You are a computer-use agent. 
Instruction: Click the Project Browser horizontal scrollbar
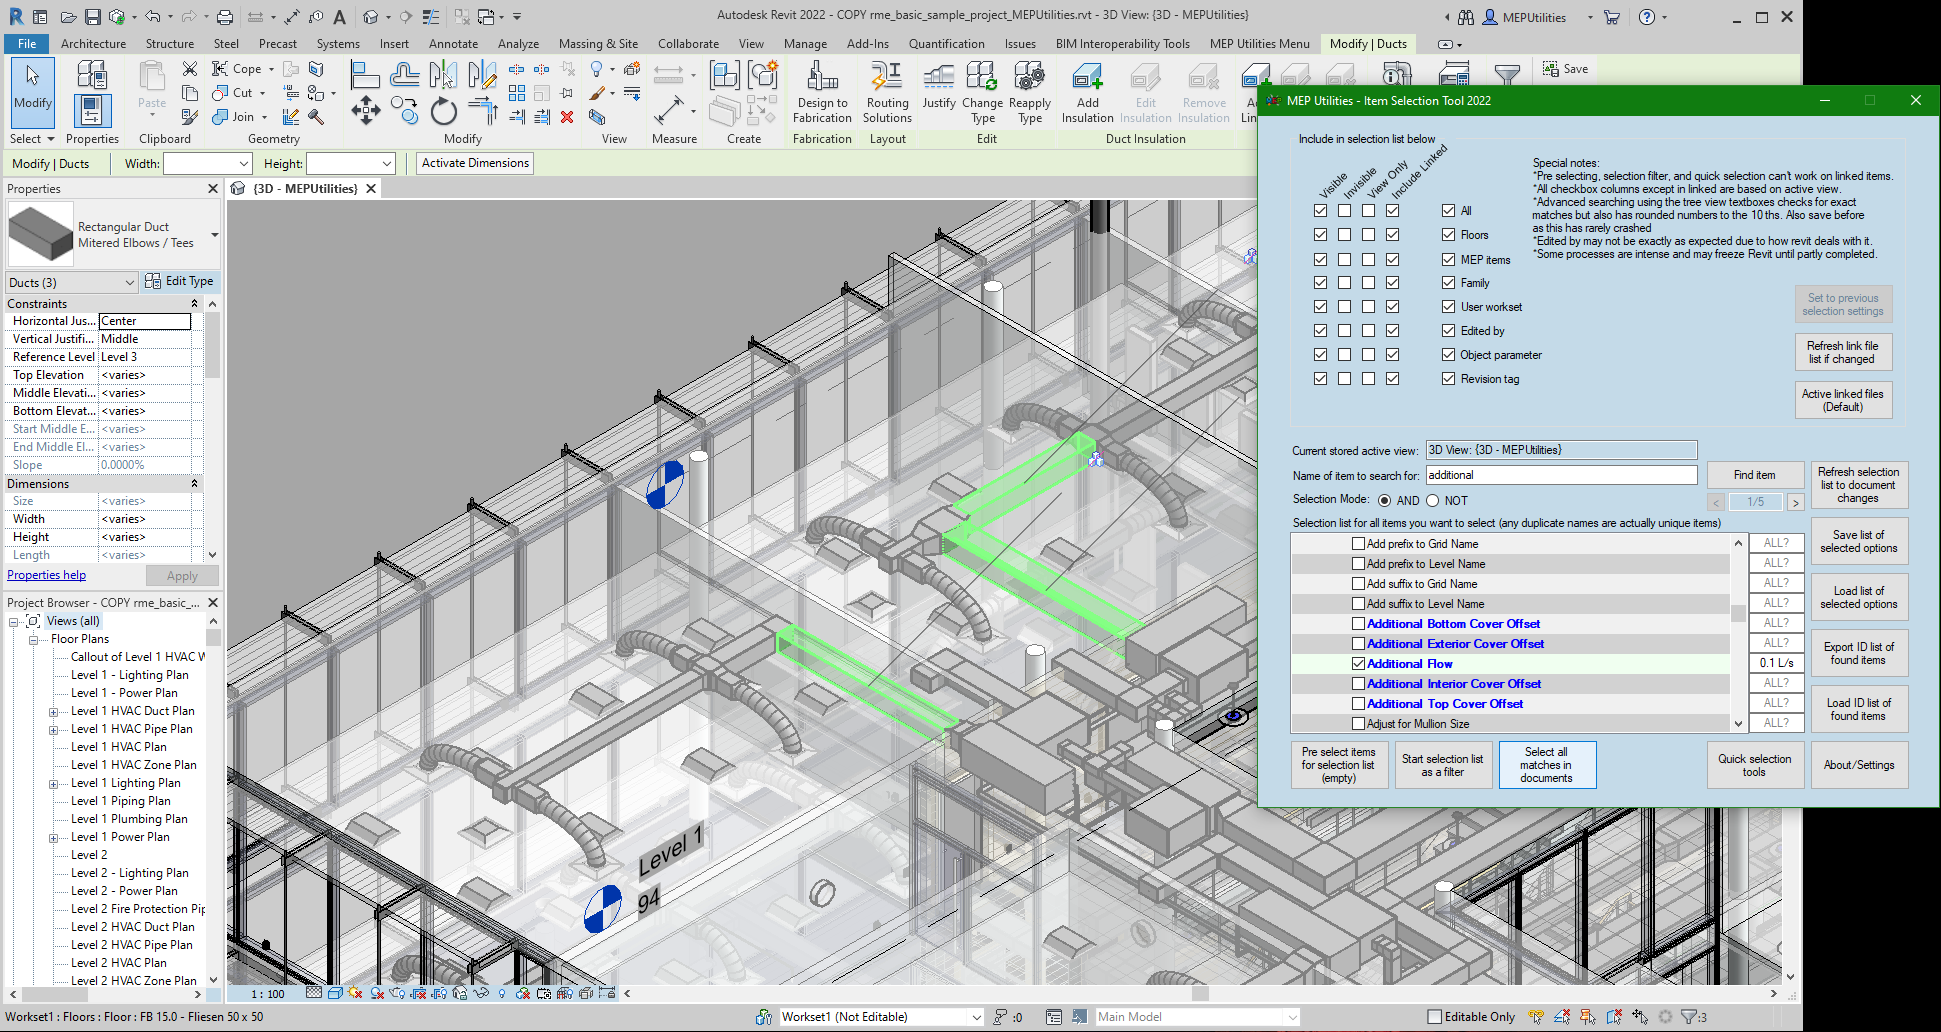(56, 994)
